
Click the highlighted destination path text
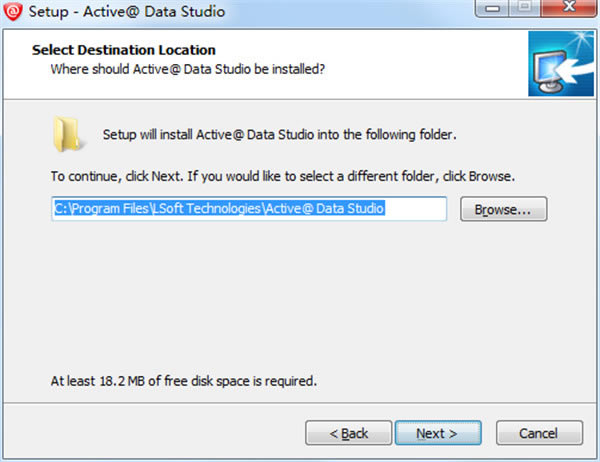(219, 209)
